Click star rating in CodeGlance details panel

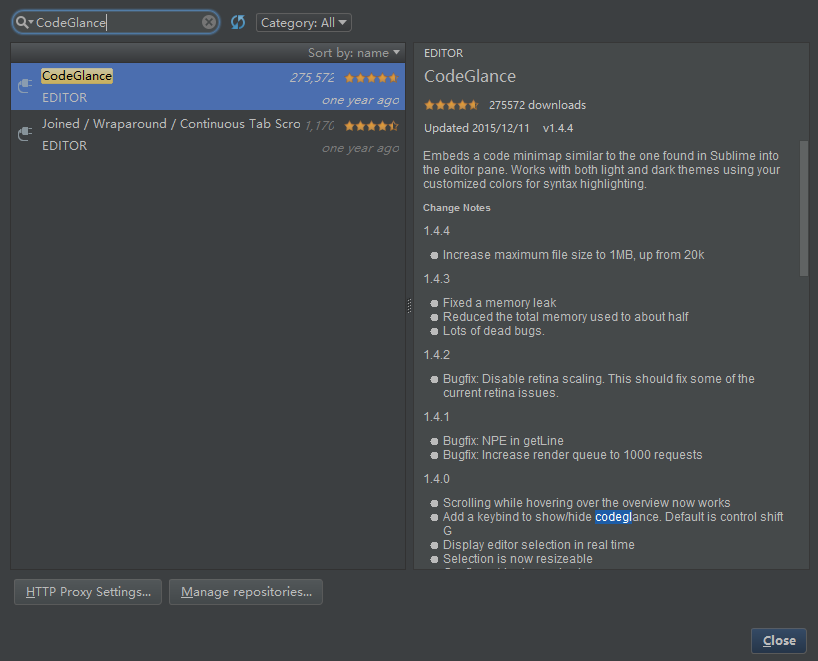451,105
